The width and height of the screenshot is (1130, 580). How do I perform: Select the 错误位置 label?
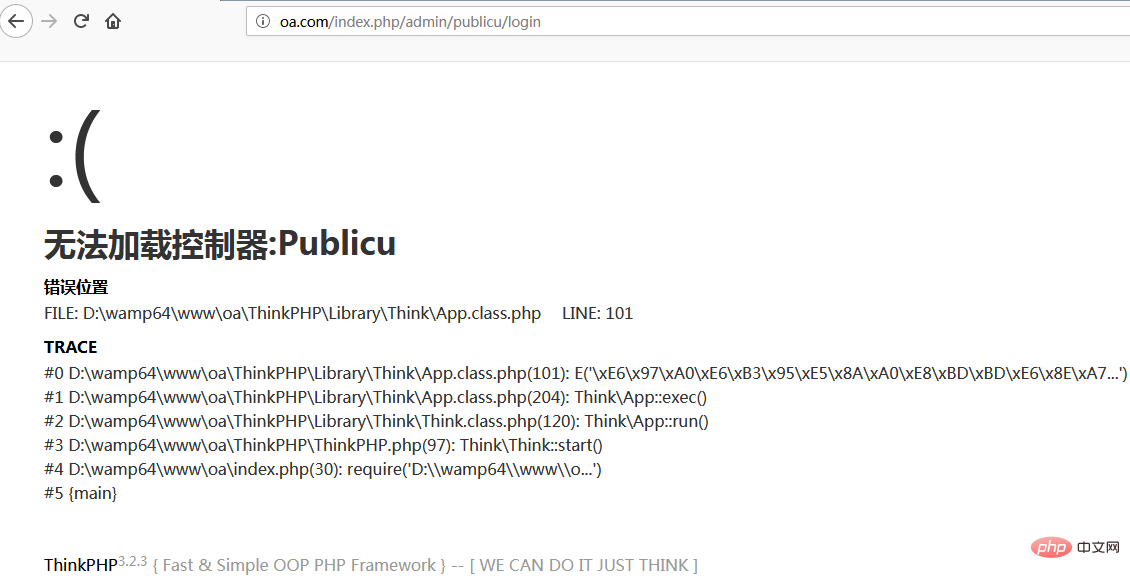pyautogui.click(x=76, y=287)
